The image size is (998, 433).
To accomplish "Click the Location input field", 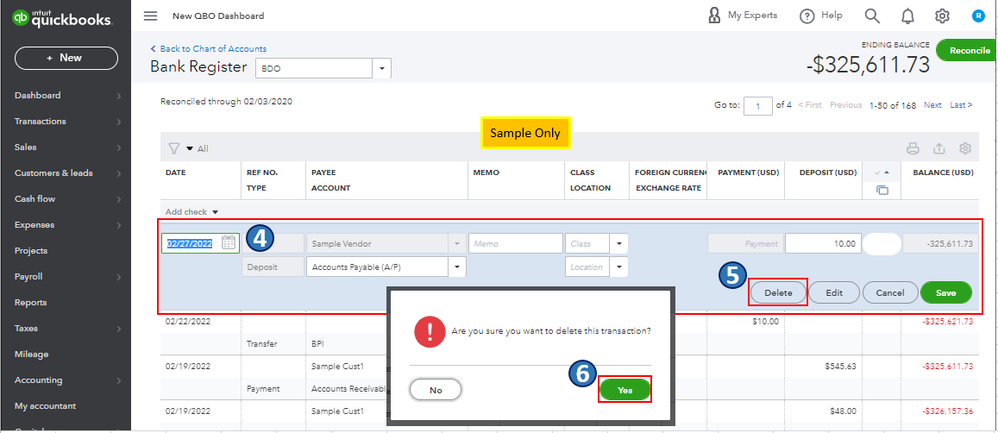I will (587, 267).
